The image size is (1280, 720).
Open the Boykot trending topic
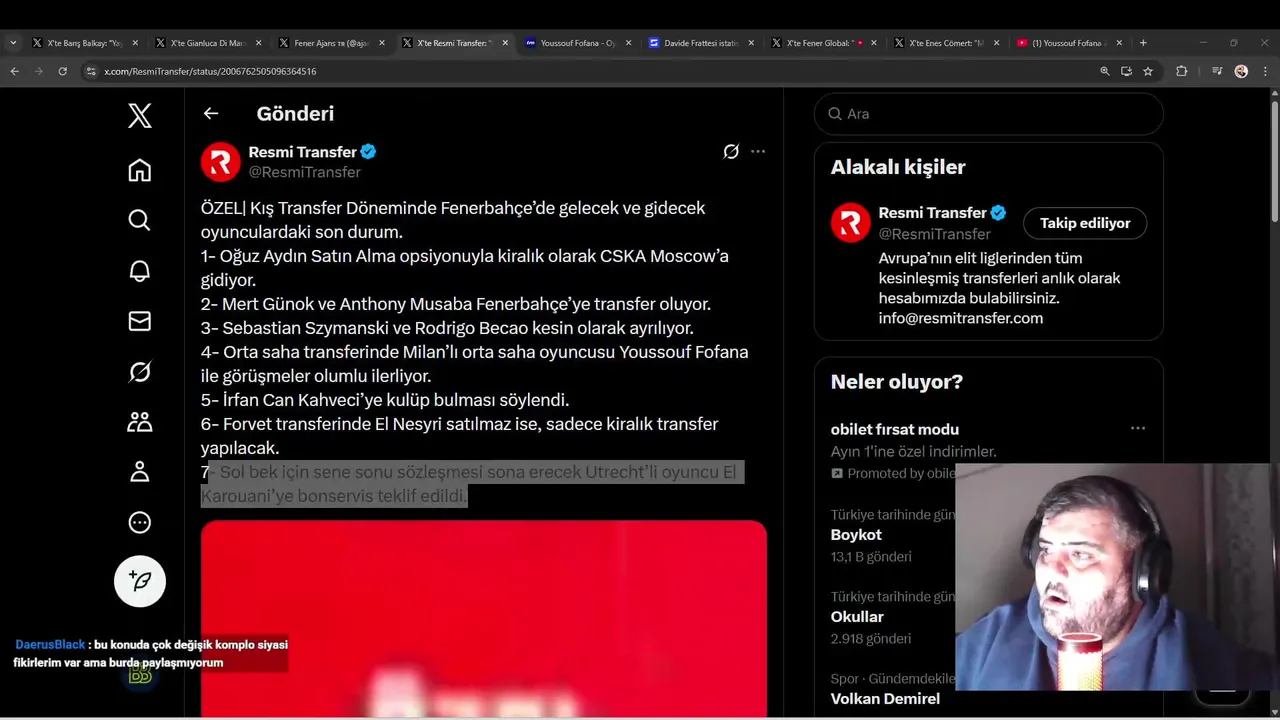click(x=856, y=535)
